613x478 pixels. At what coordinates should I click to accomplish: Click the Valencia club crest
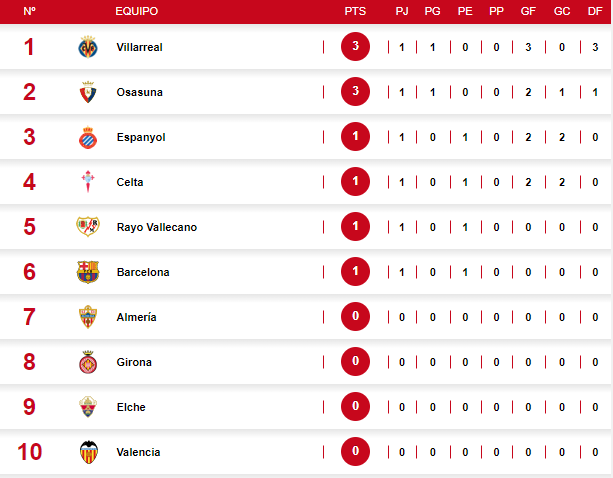click(89, 452)
